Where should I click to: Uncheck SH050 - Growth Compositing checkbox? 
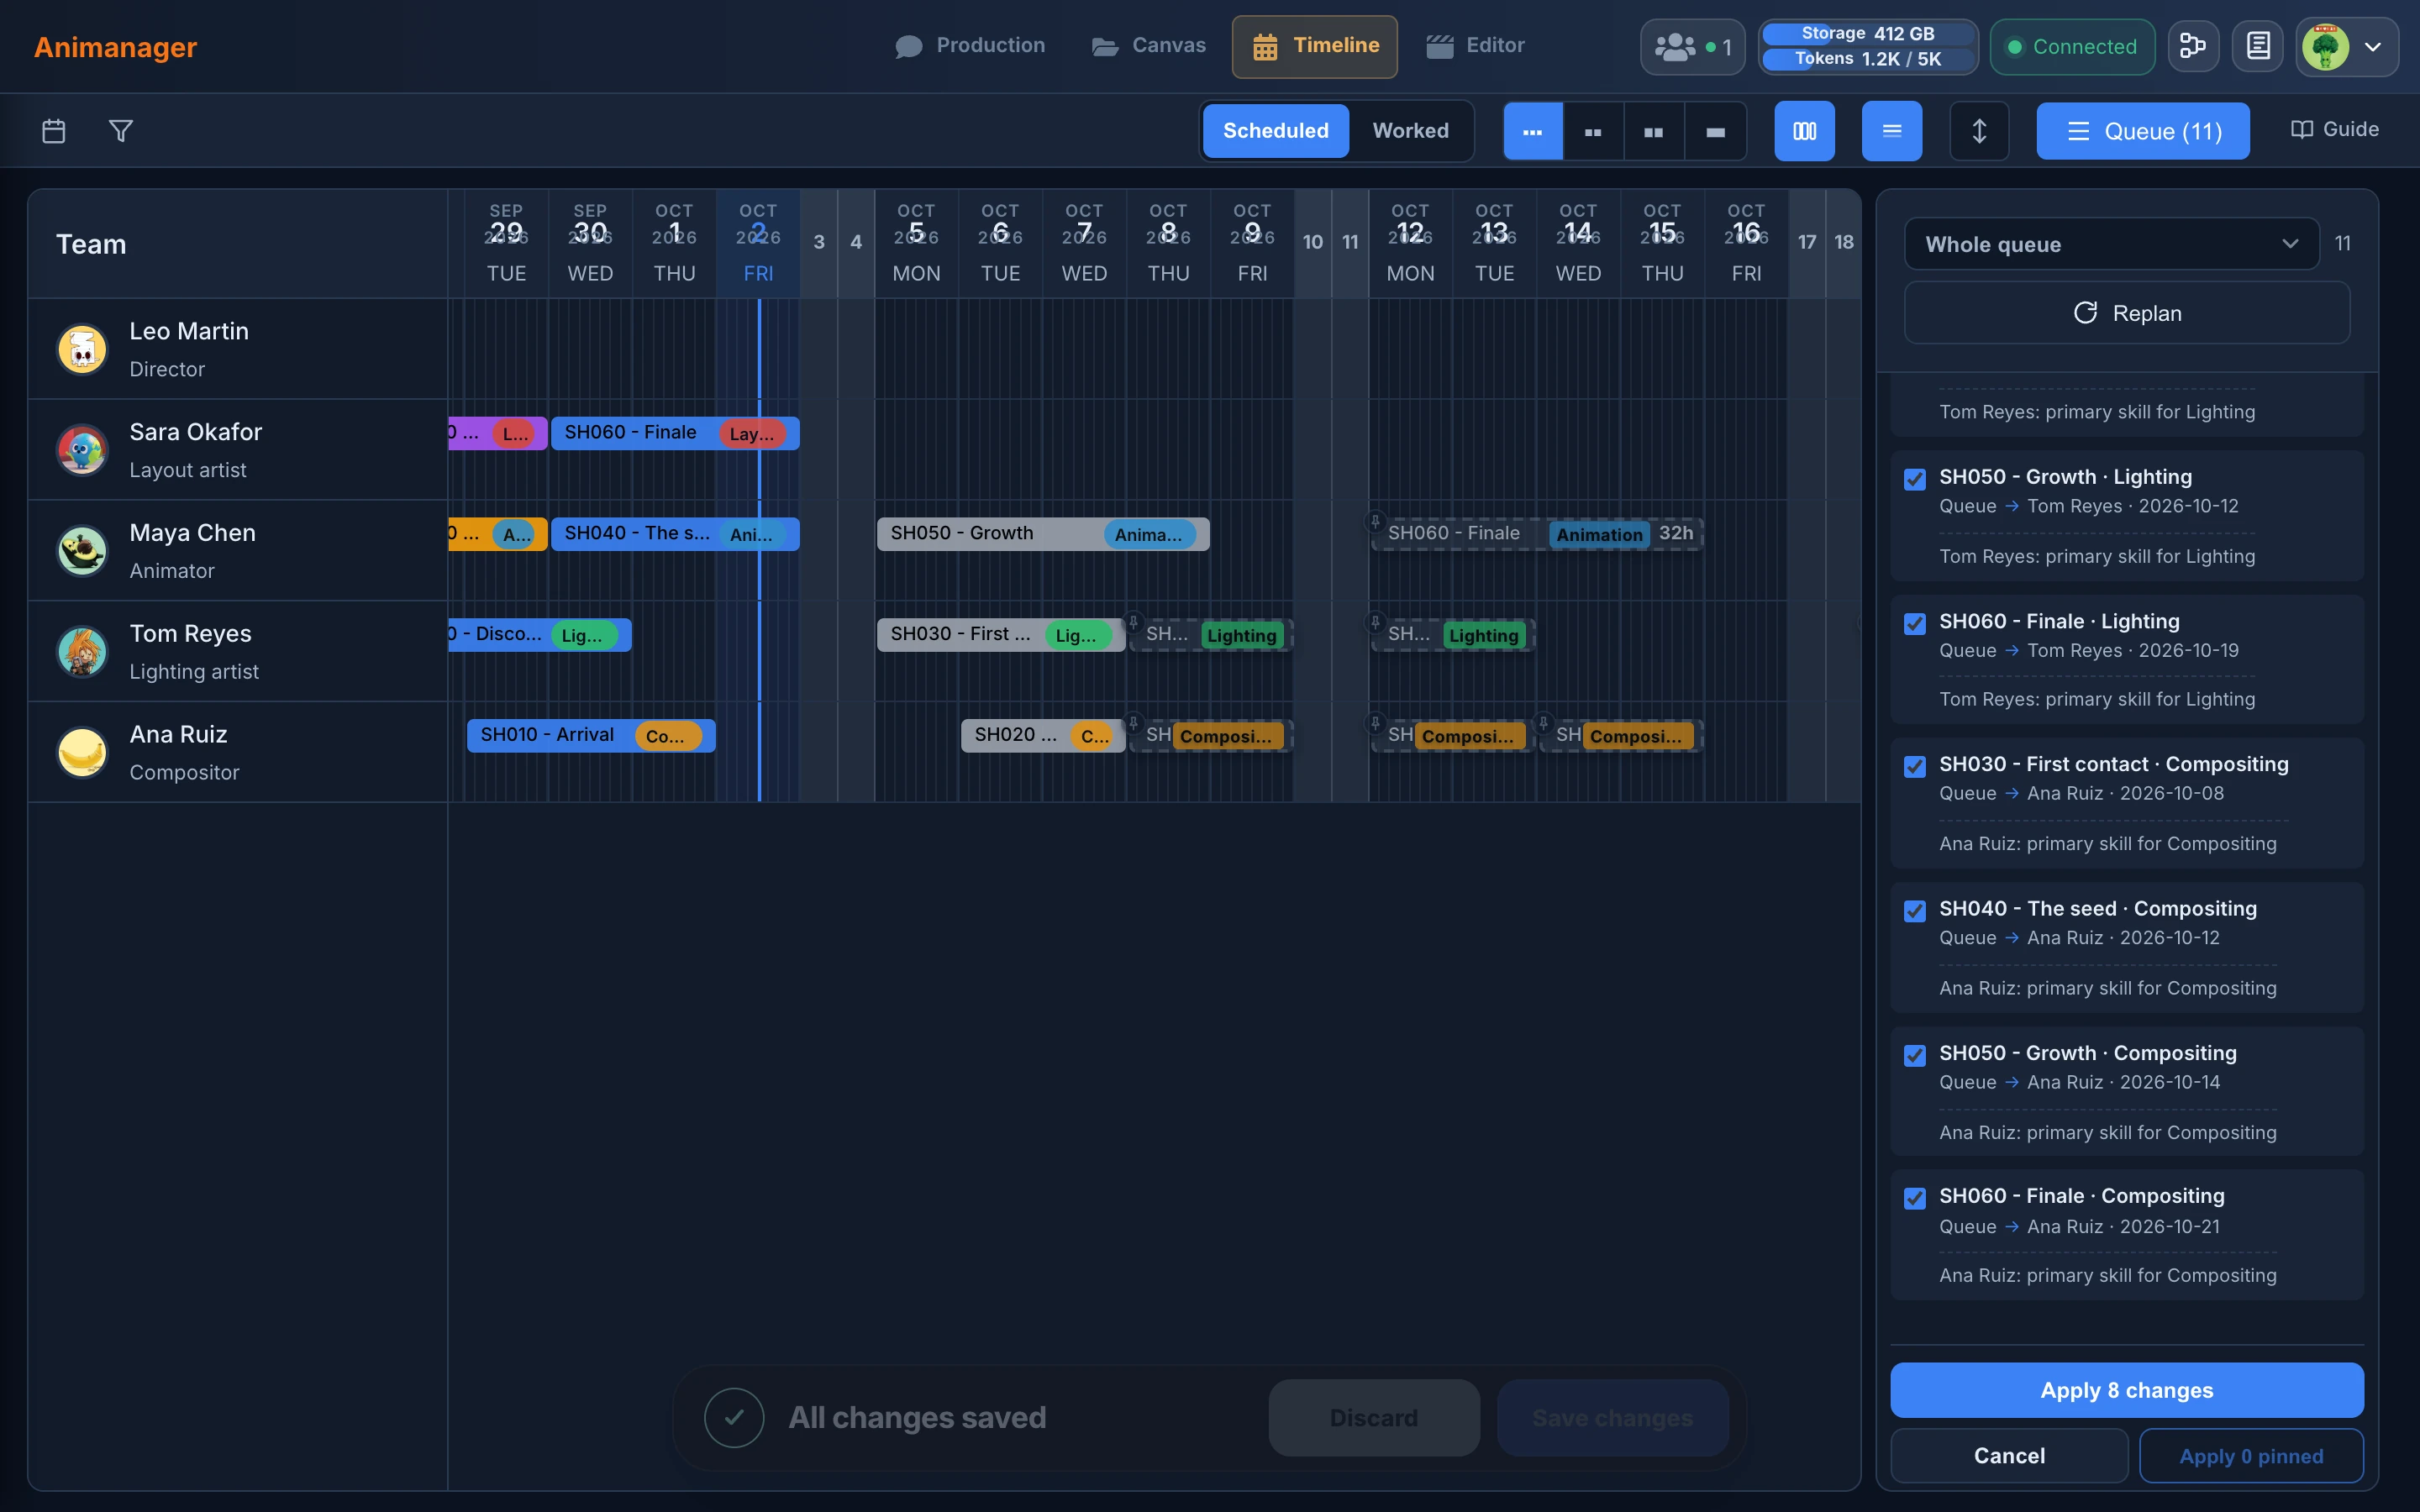click(1914, 1056)
